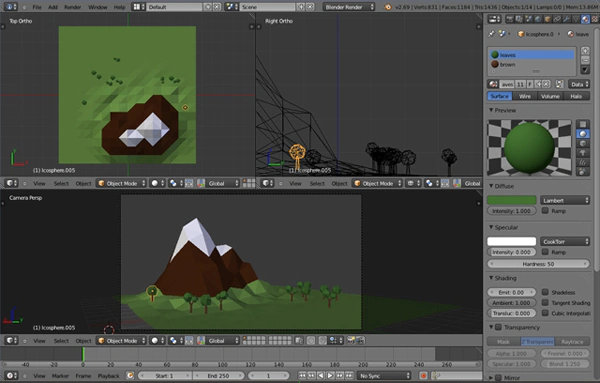Open Object Mode dropdown in Top Ortho view
600x383 pixels.
[x=121, y=183]
